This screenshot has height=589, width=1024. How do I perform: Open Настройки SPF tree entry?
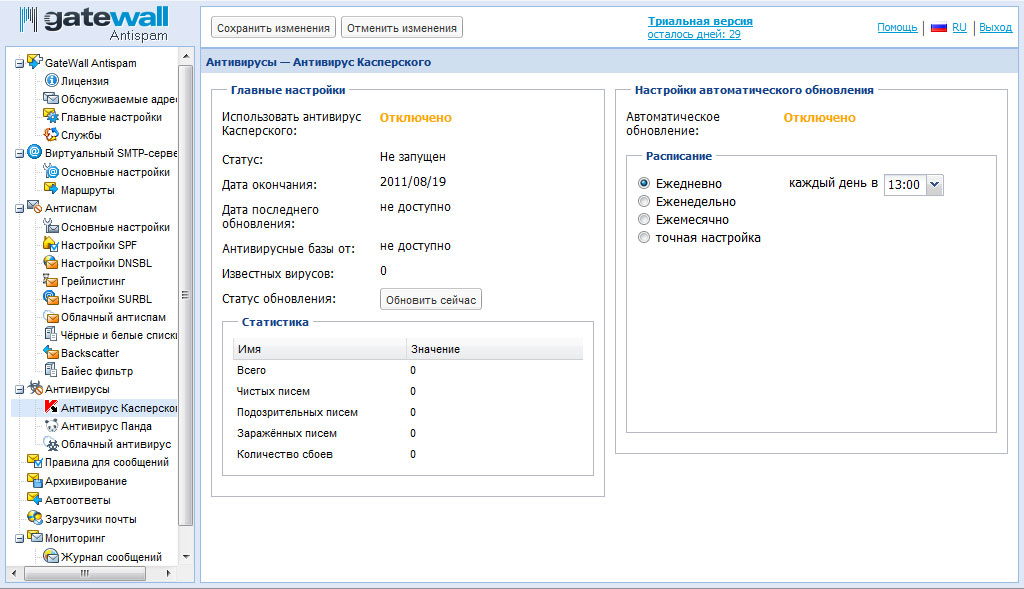(99, 245)
